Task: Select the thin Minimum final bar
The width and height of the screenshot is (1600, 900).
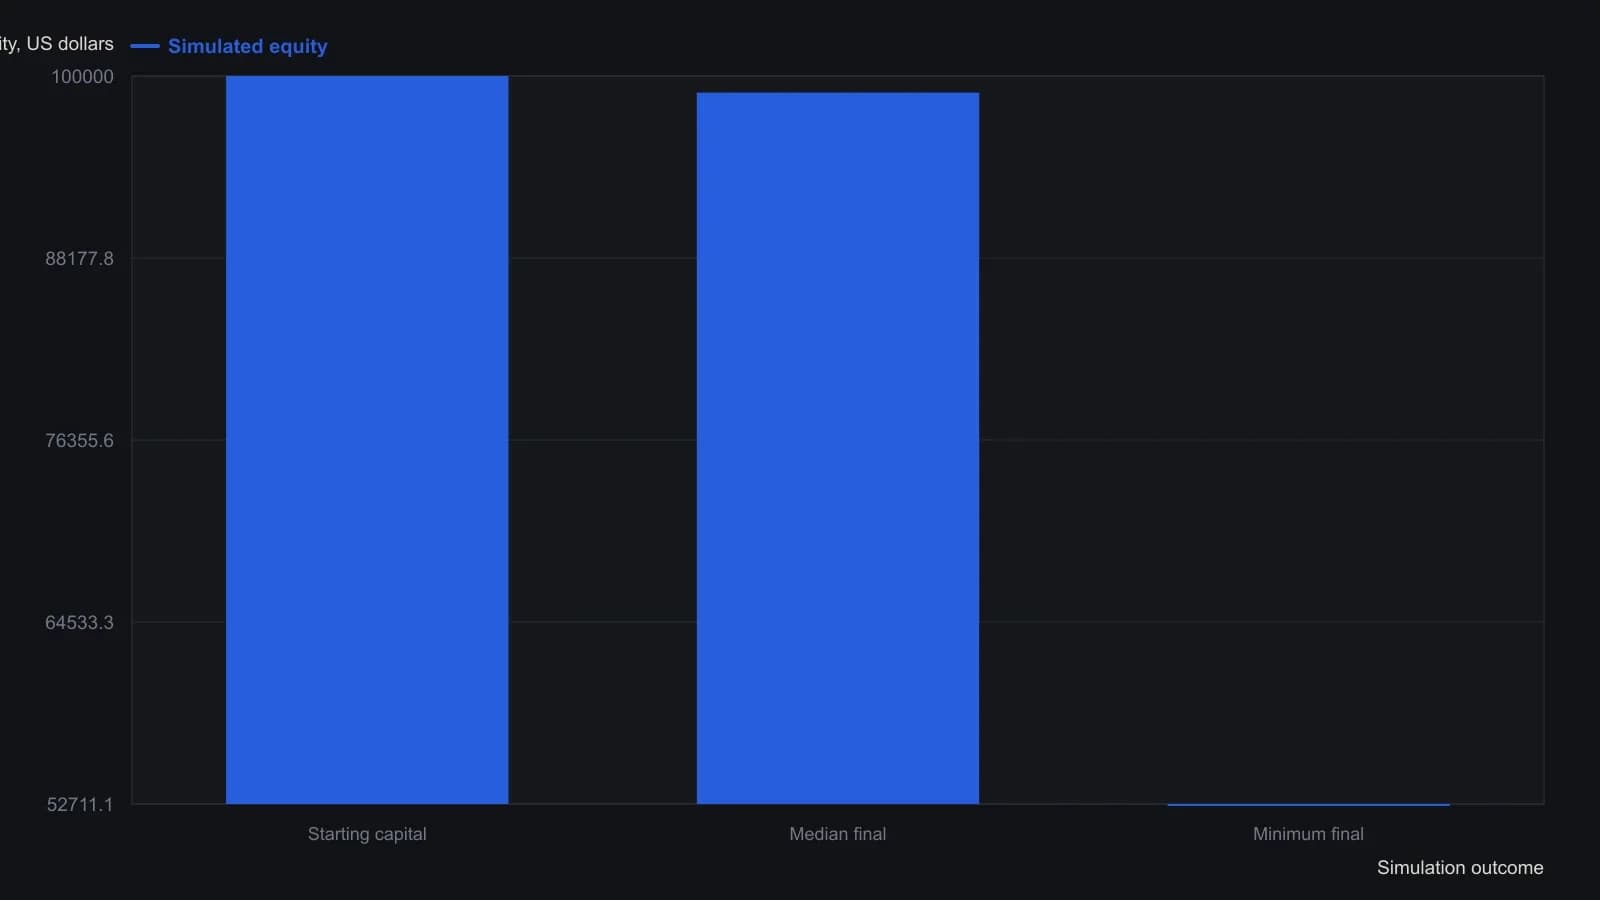Action: click(x=1308, y=804)
